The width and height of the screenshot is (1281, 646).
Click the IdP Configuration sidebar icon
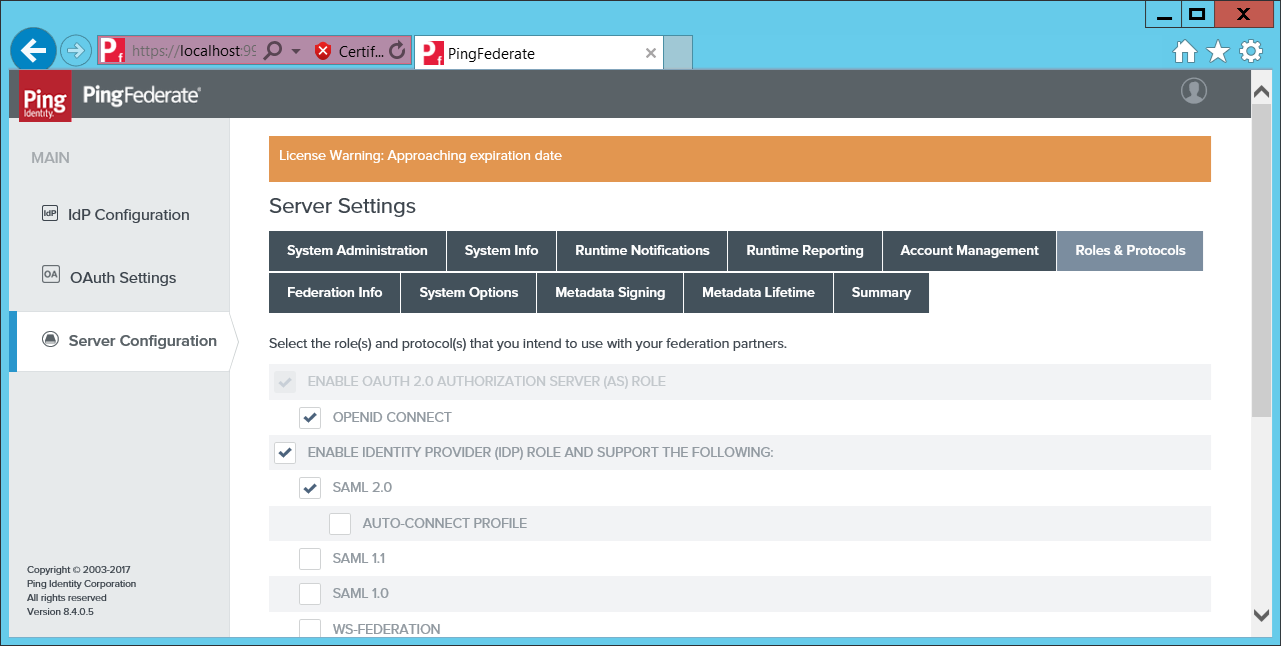click(x=50, y=213)
